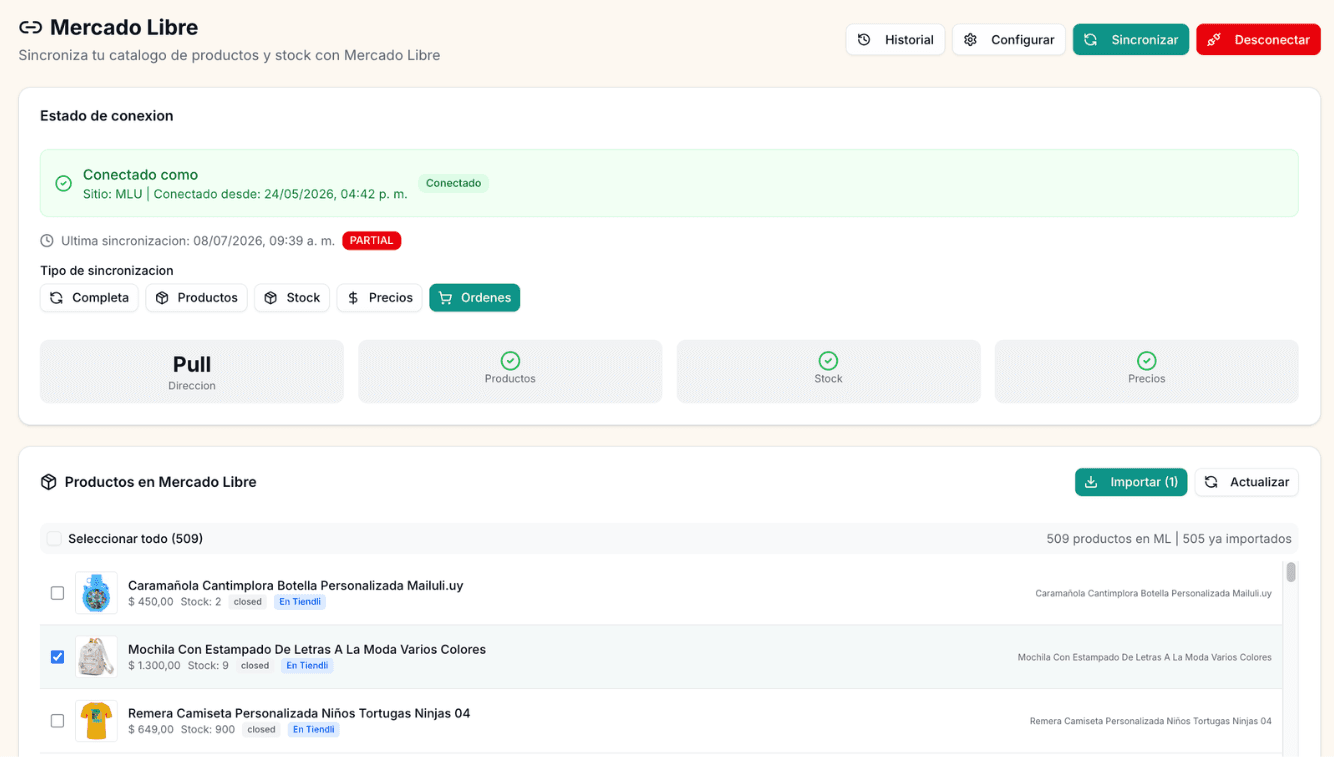Click Importar (1) download button

pyautogui.click(x=1131, y=482)
